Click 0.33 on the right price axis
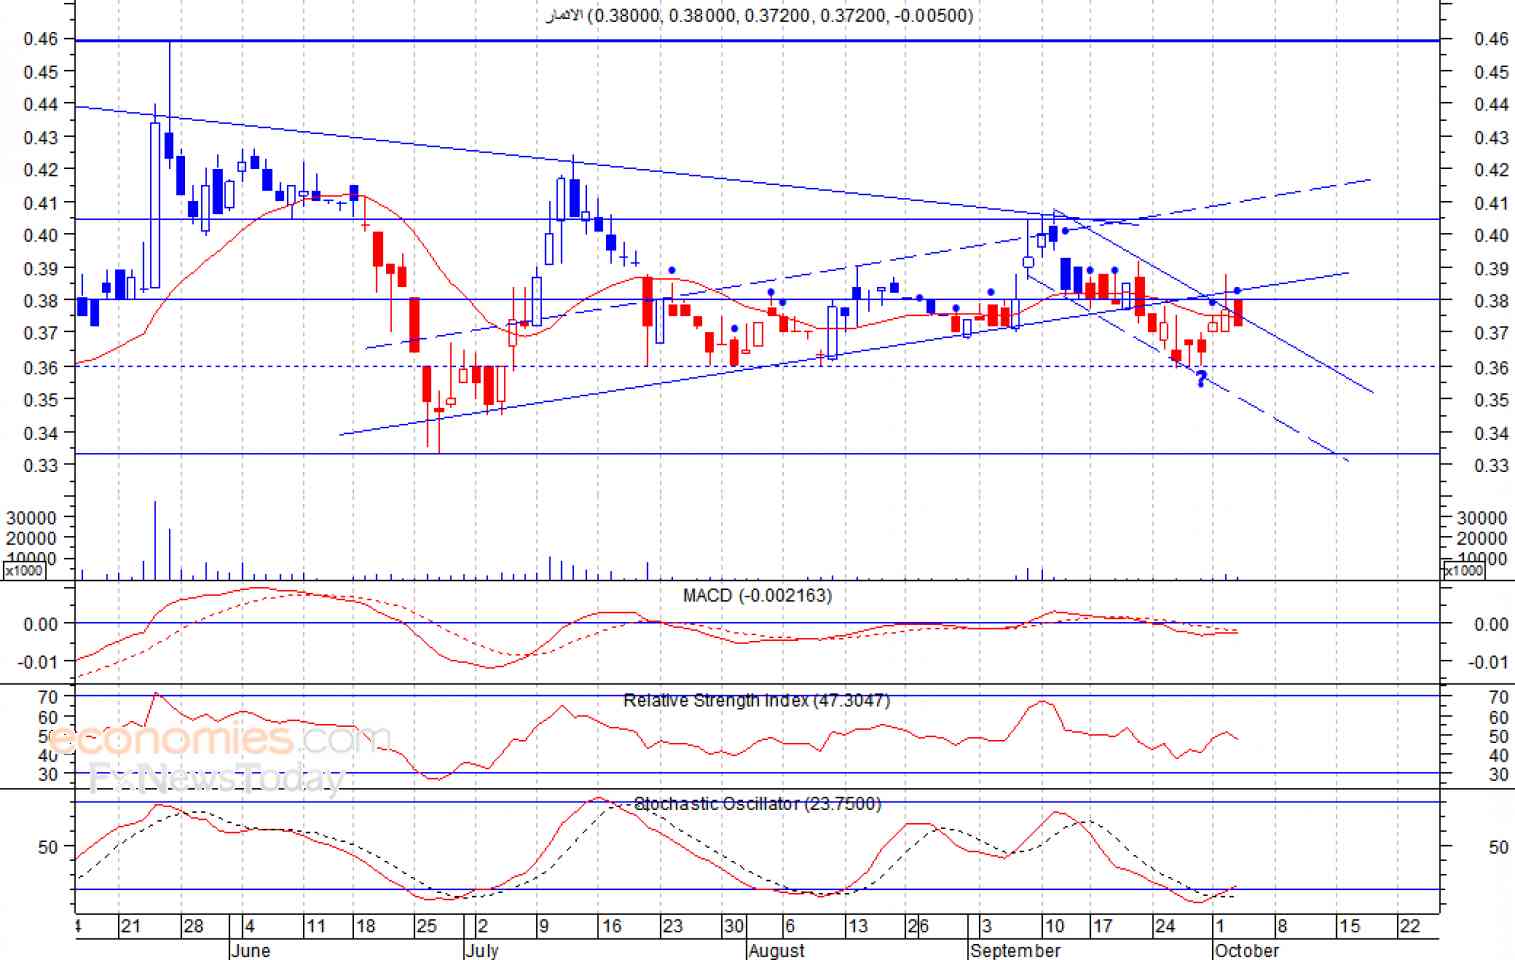Viewport: 1515px width, 960px height. coord(1491,466)
